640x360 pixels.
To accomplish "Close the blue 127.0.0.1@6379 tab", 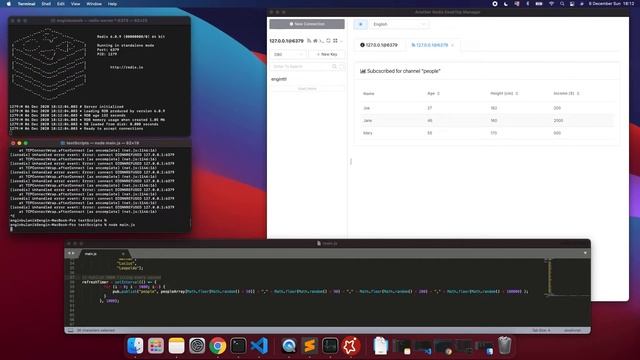I will [x=453, y=45].
